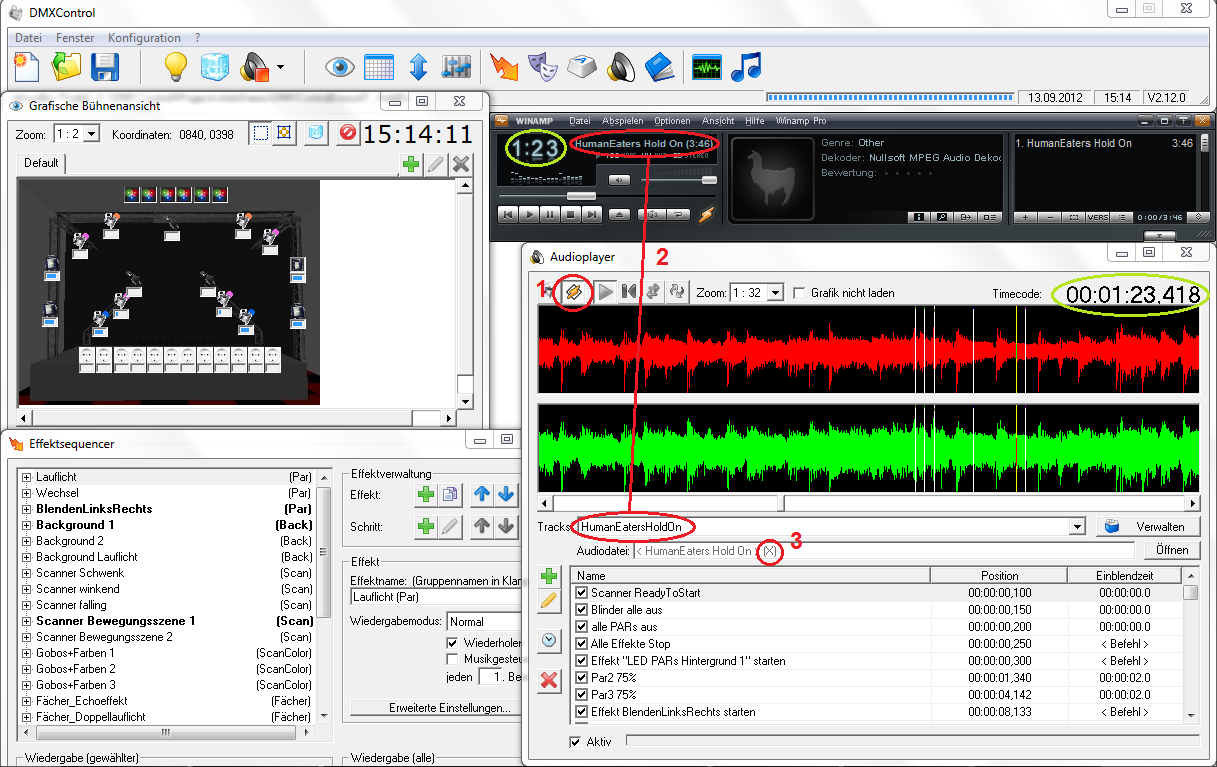This screenshot has width=1217, height=767.
Task: Click the 'Verwalten' button
Action: coord(1147,527)
